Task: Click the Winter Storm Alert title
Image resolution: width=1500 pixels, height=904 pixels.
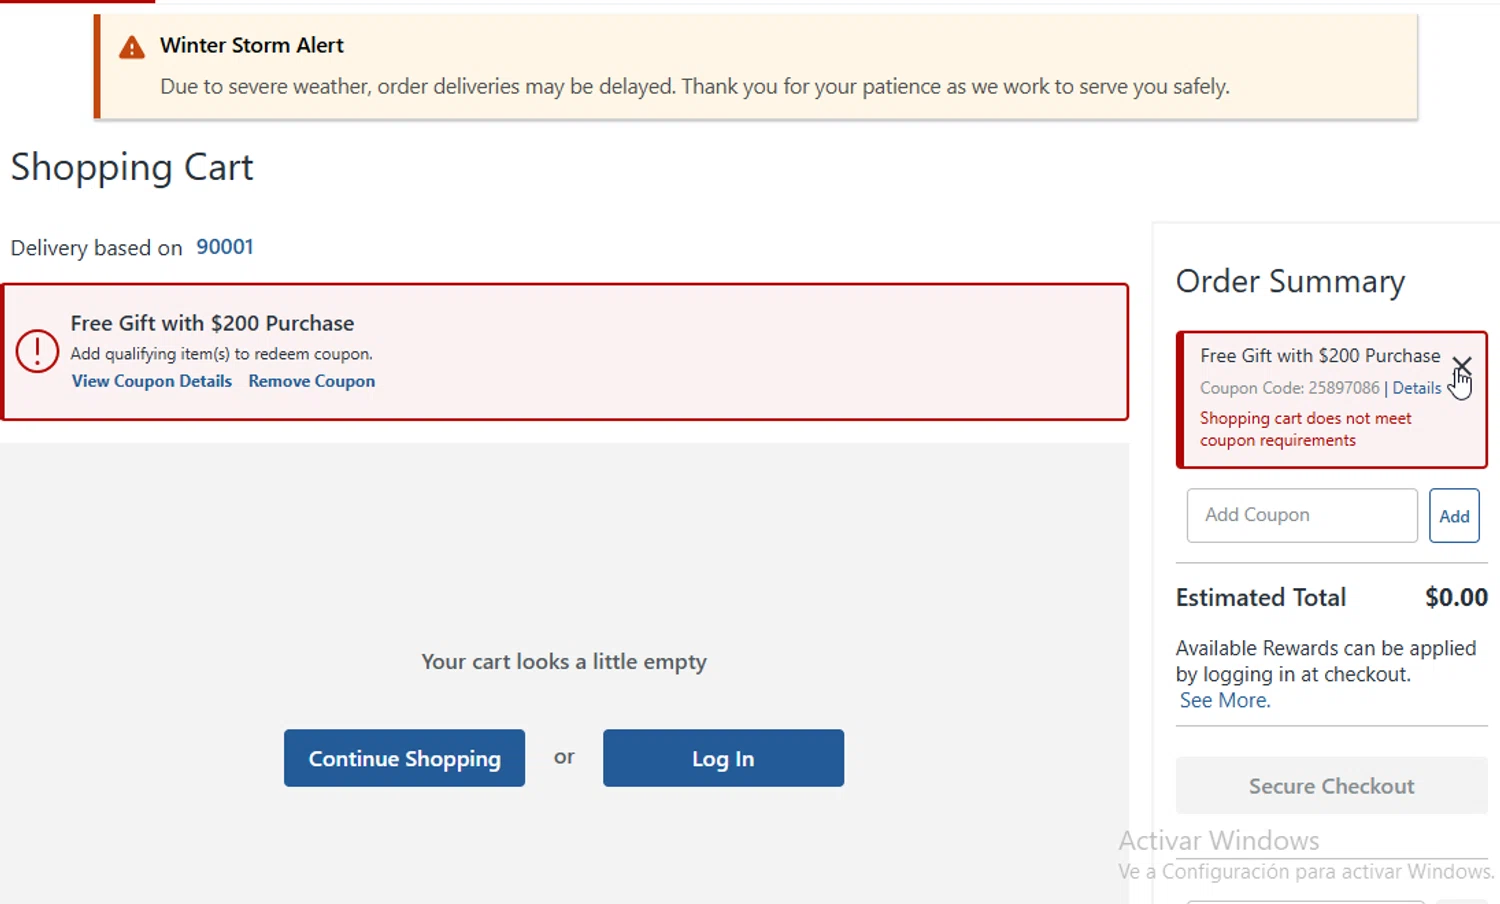Action: pos(251,45)
